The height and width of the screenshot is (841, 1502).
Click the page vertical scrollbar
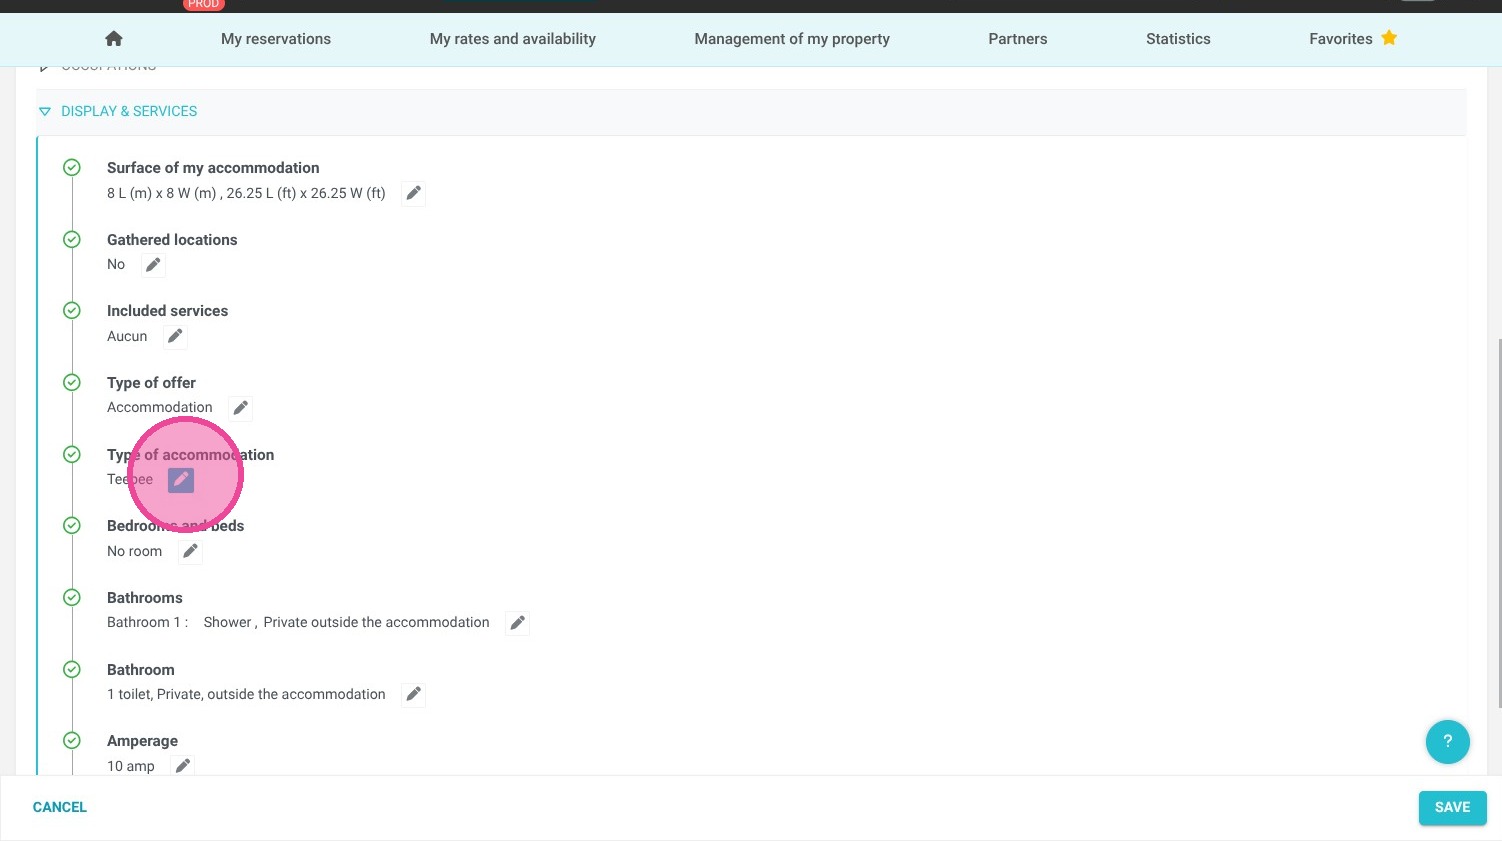tap(1498, 522)
